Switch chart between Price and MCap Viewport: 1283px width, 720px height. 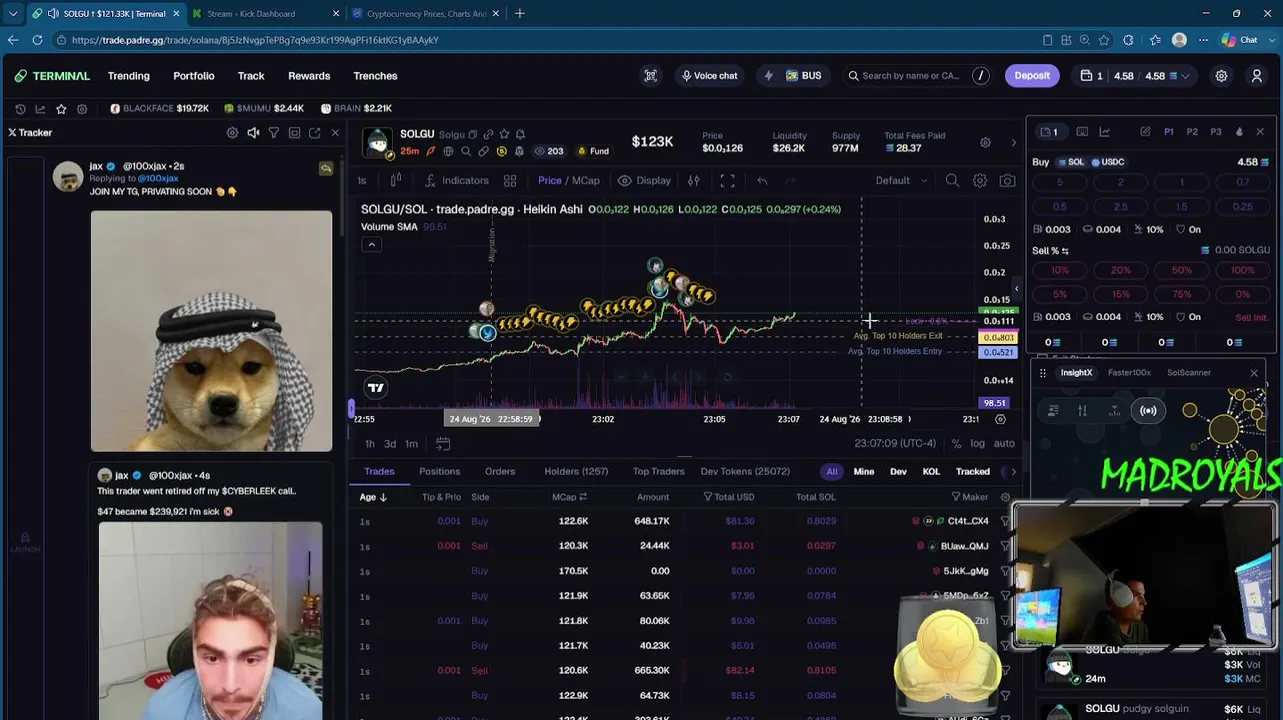569,181
